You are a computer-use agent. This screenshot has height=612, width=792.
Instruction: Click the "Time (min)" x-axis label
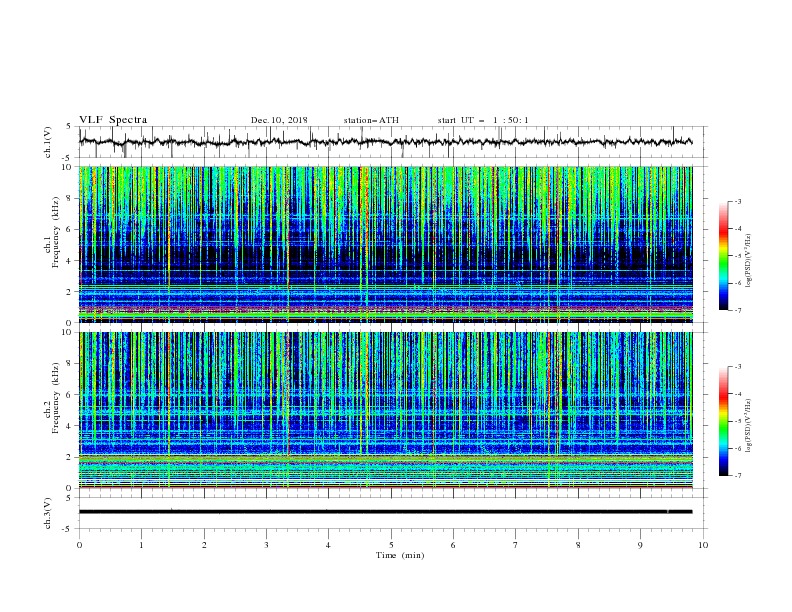[400, 555]
